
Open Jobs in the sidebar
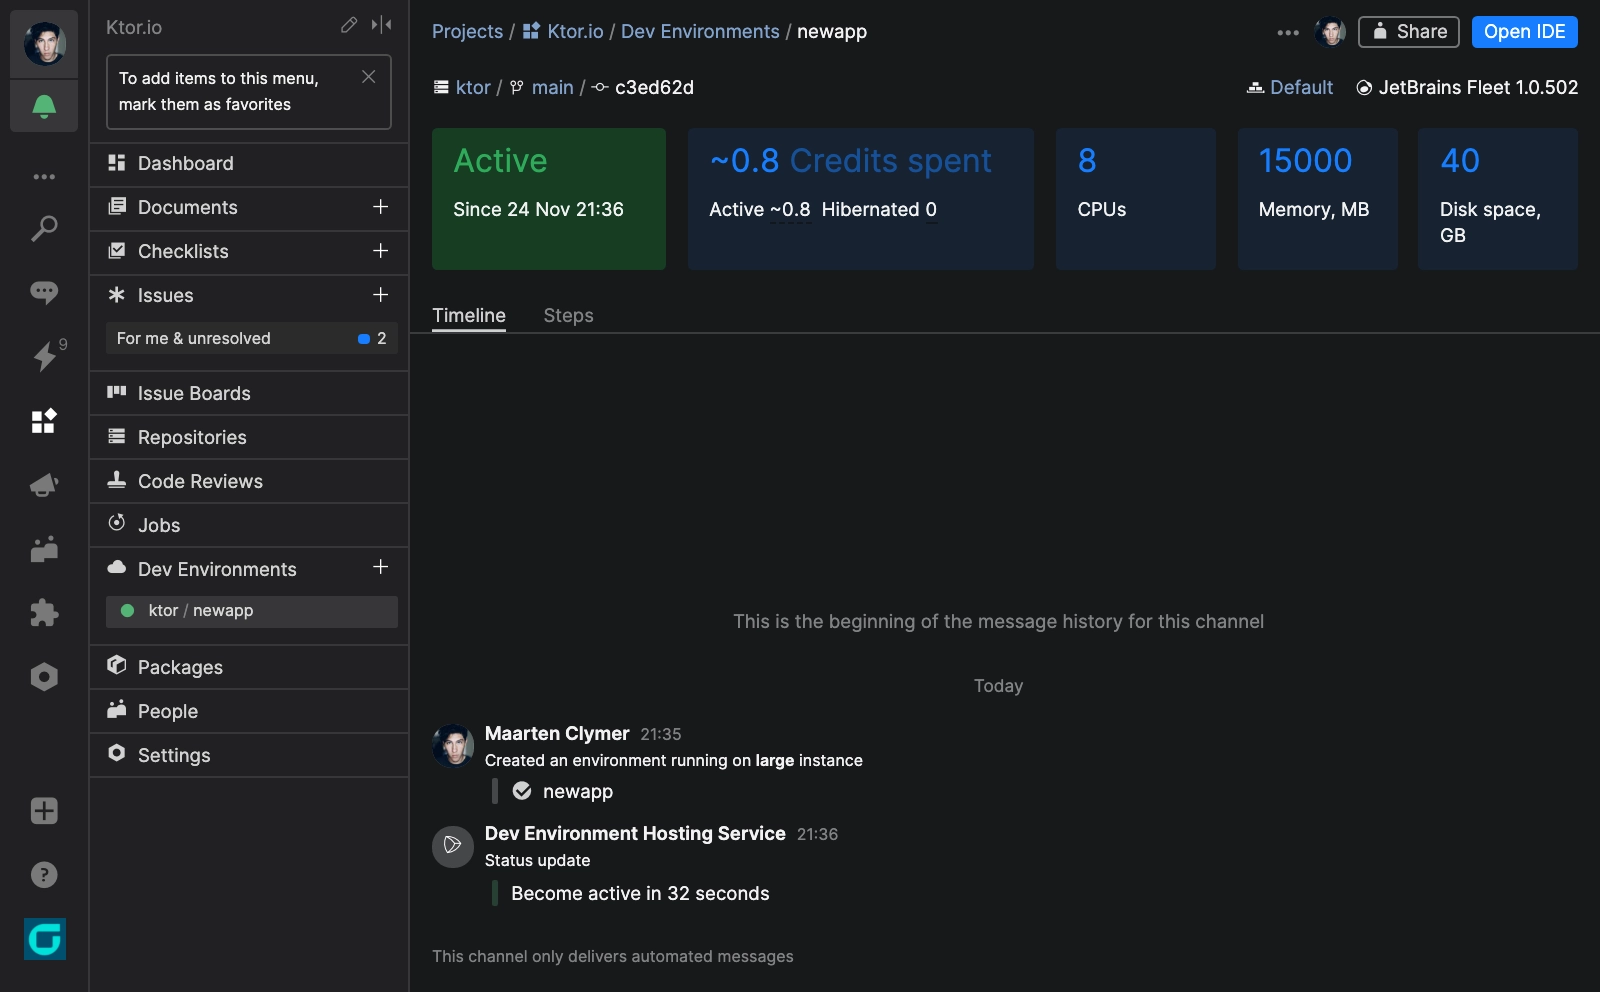249,525
